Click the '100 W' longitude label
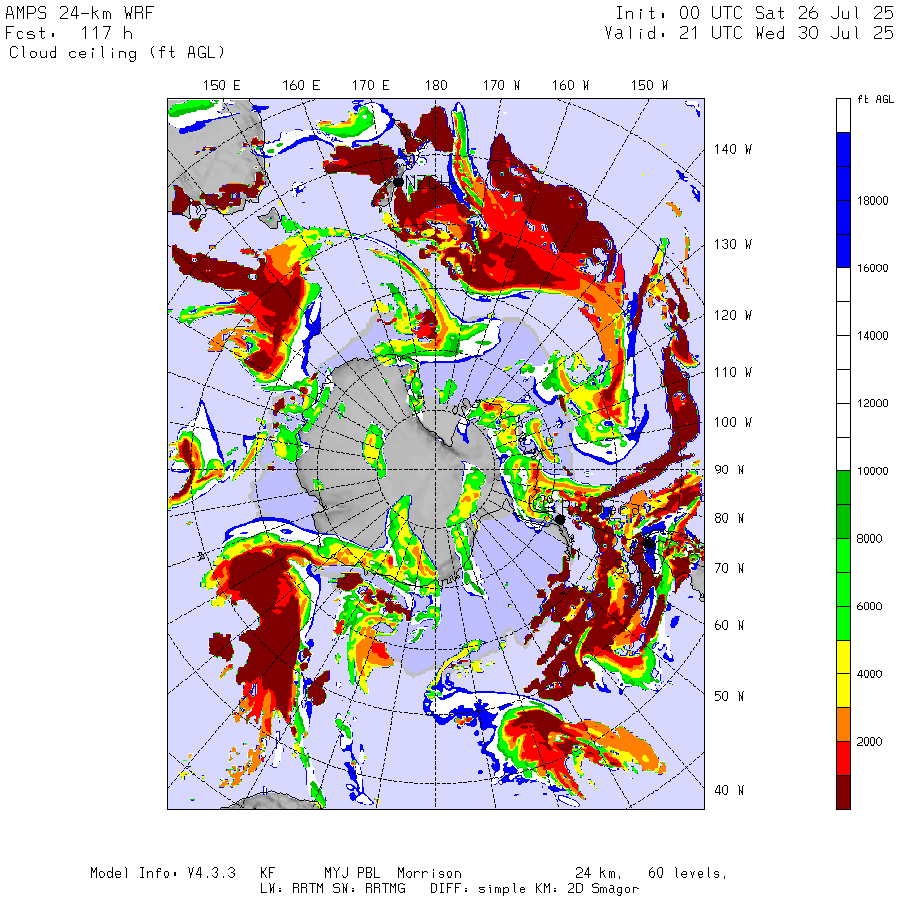900x900 pixels. tap(733, 422)
